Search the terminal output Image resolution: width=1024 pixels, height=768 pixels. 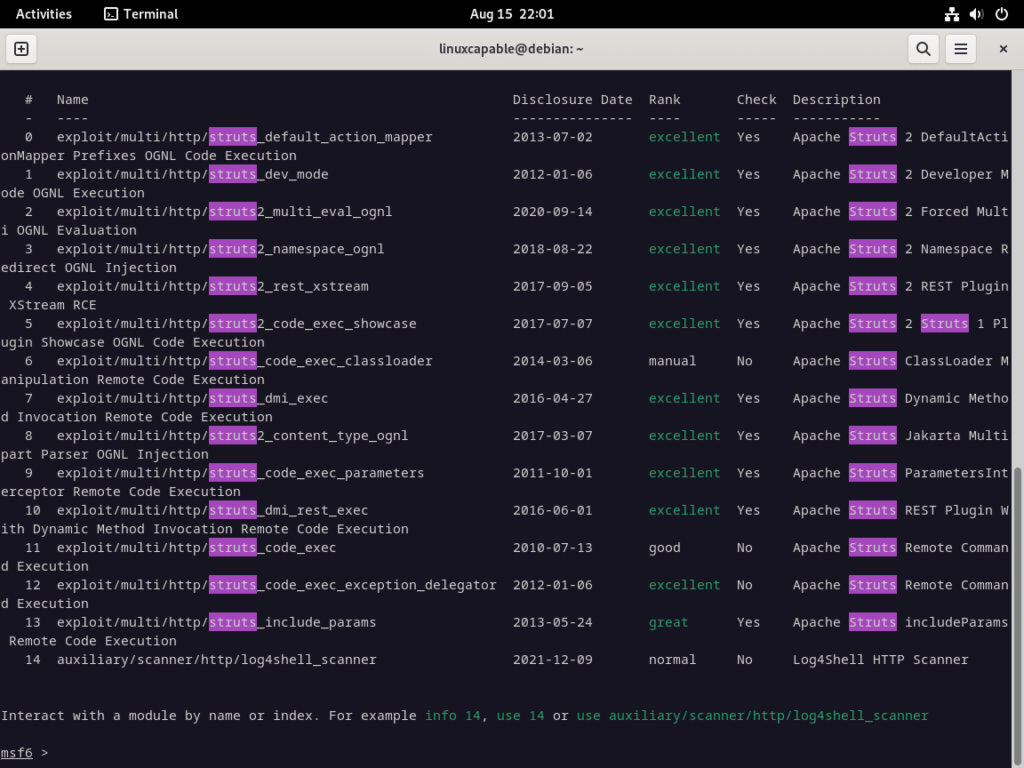(x=923, y=49)
